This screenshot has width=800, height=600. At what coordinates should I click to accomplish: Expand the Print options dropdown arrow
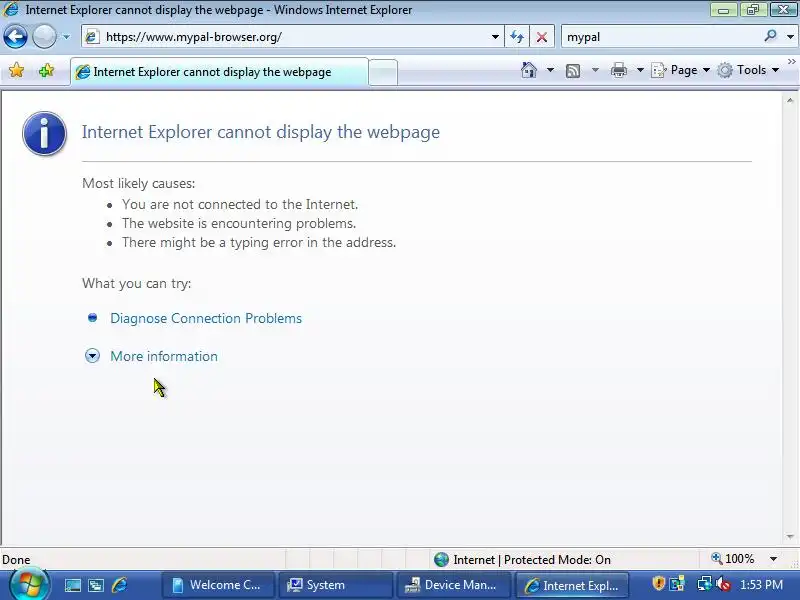pos(640,70)
